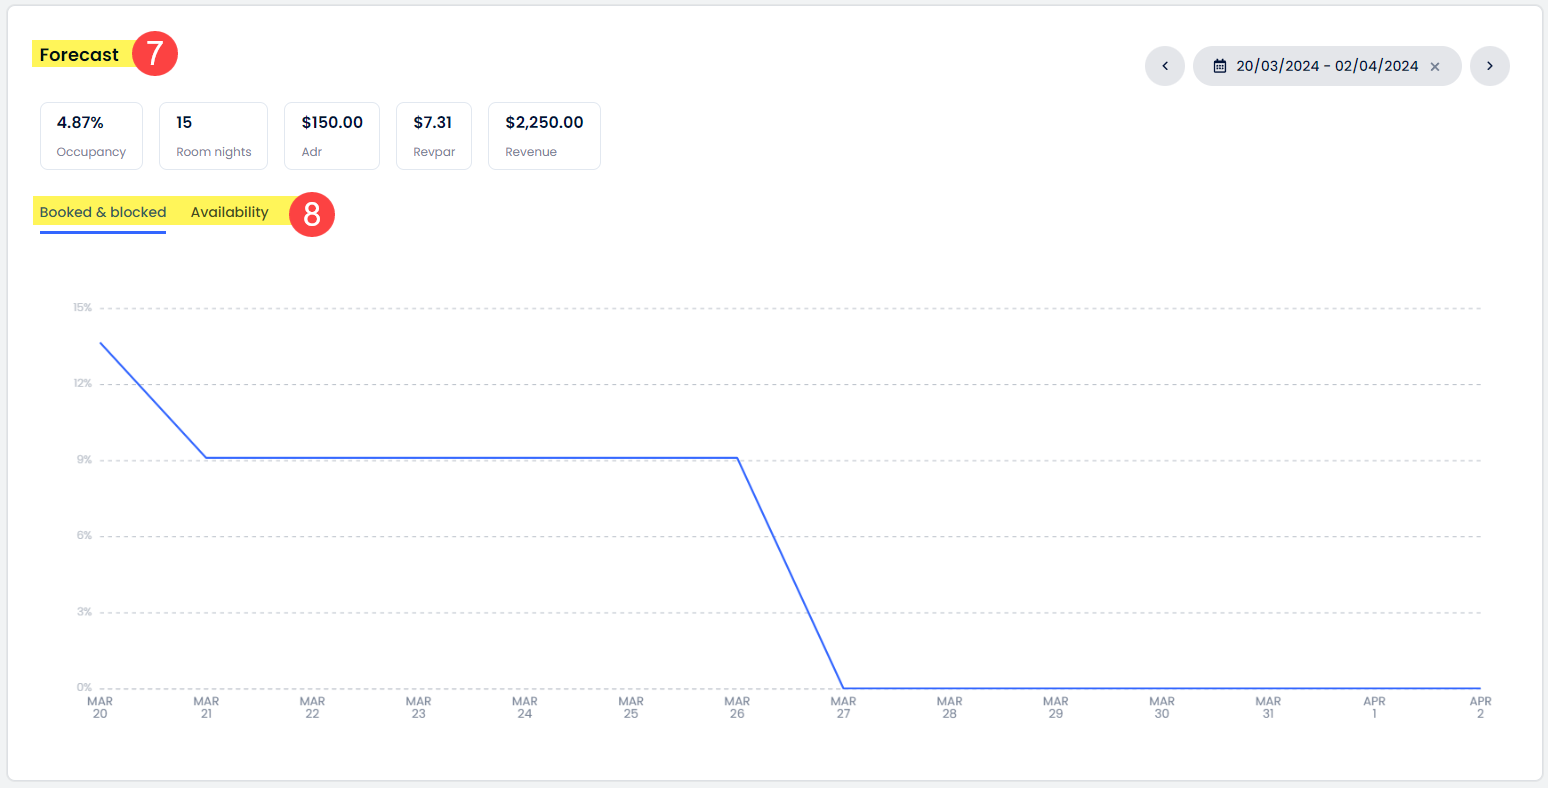This screenshot has height=788, width=1548.
Task: Click the Revpar $7.31 card
Action: coord(434,136)
